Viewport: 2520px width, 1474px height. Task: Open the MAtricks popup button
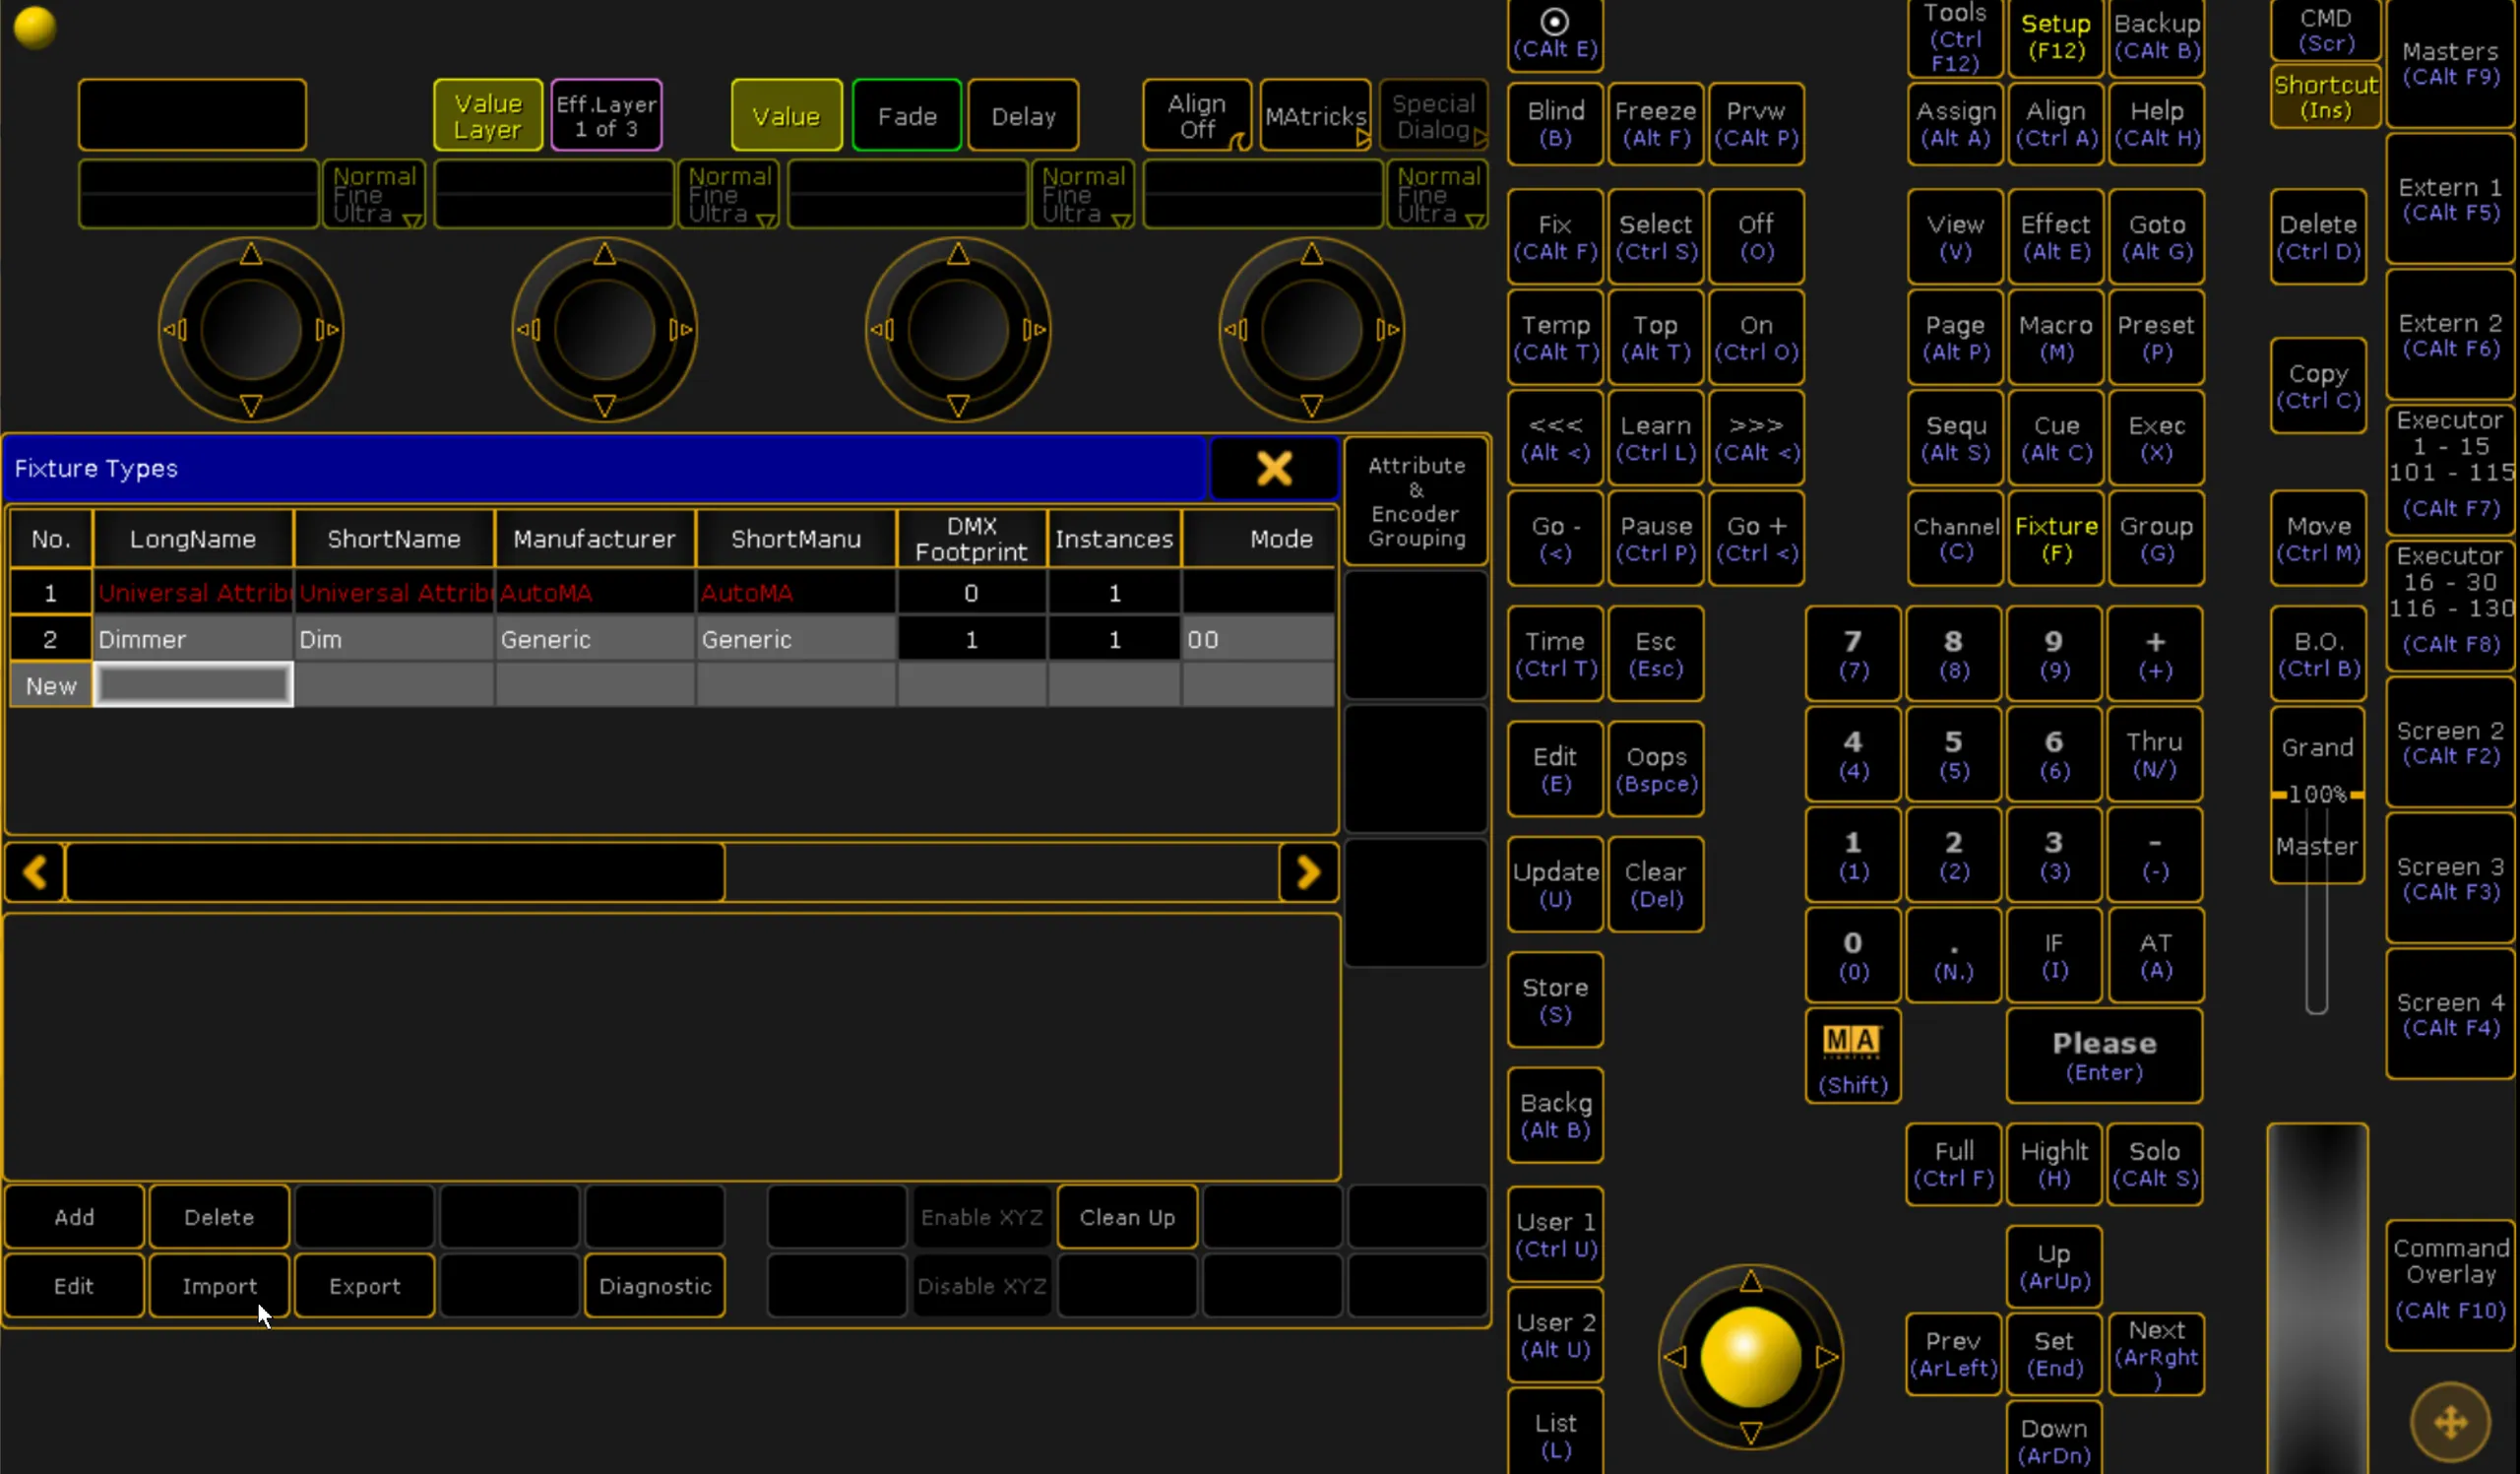tap(1315, 115)
